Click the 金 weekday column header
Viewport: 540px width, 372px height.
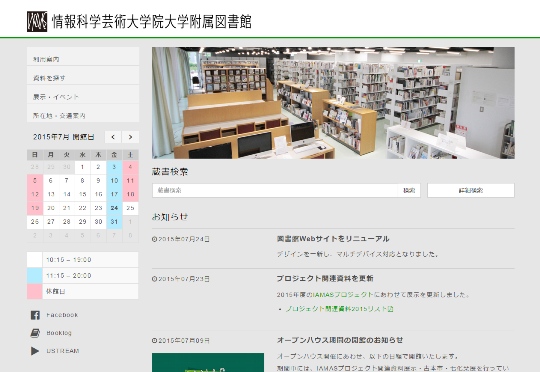[x=114, y=155]
